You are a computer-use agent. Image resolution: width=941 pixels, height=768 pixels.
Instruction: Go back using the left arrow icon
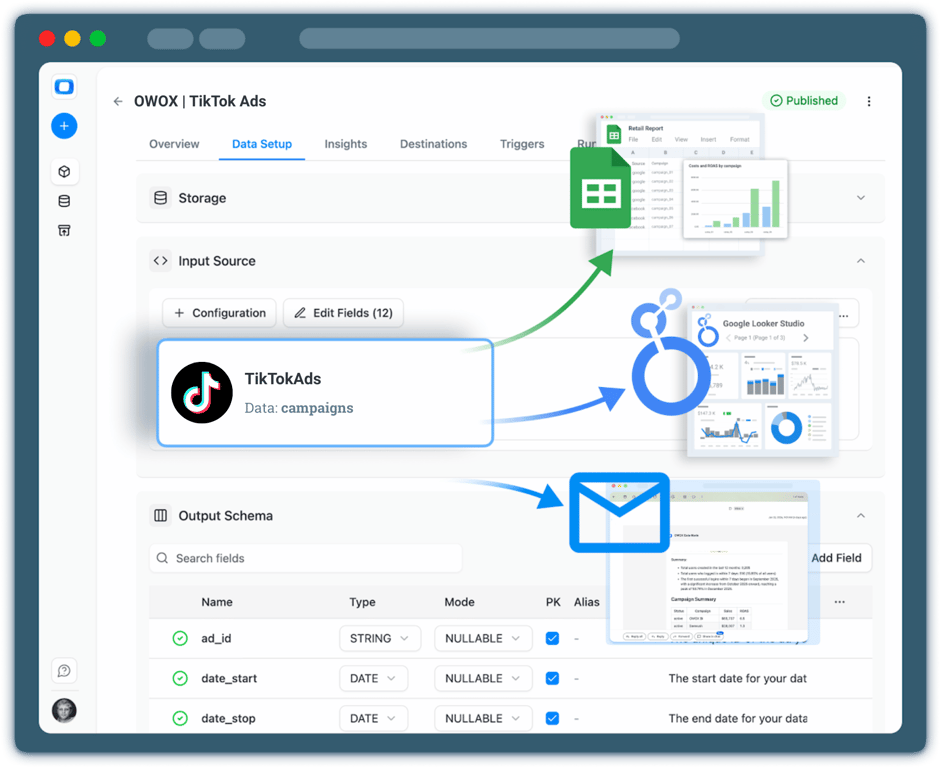pyautogui.click(x=118, y=101)
